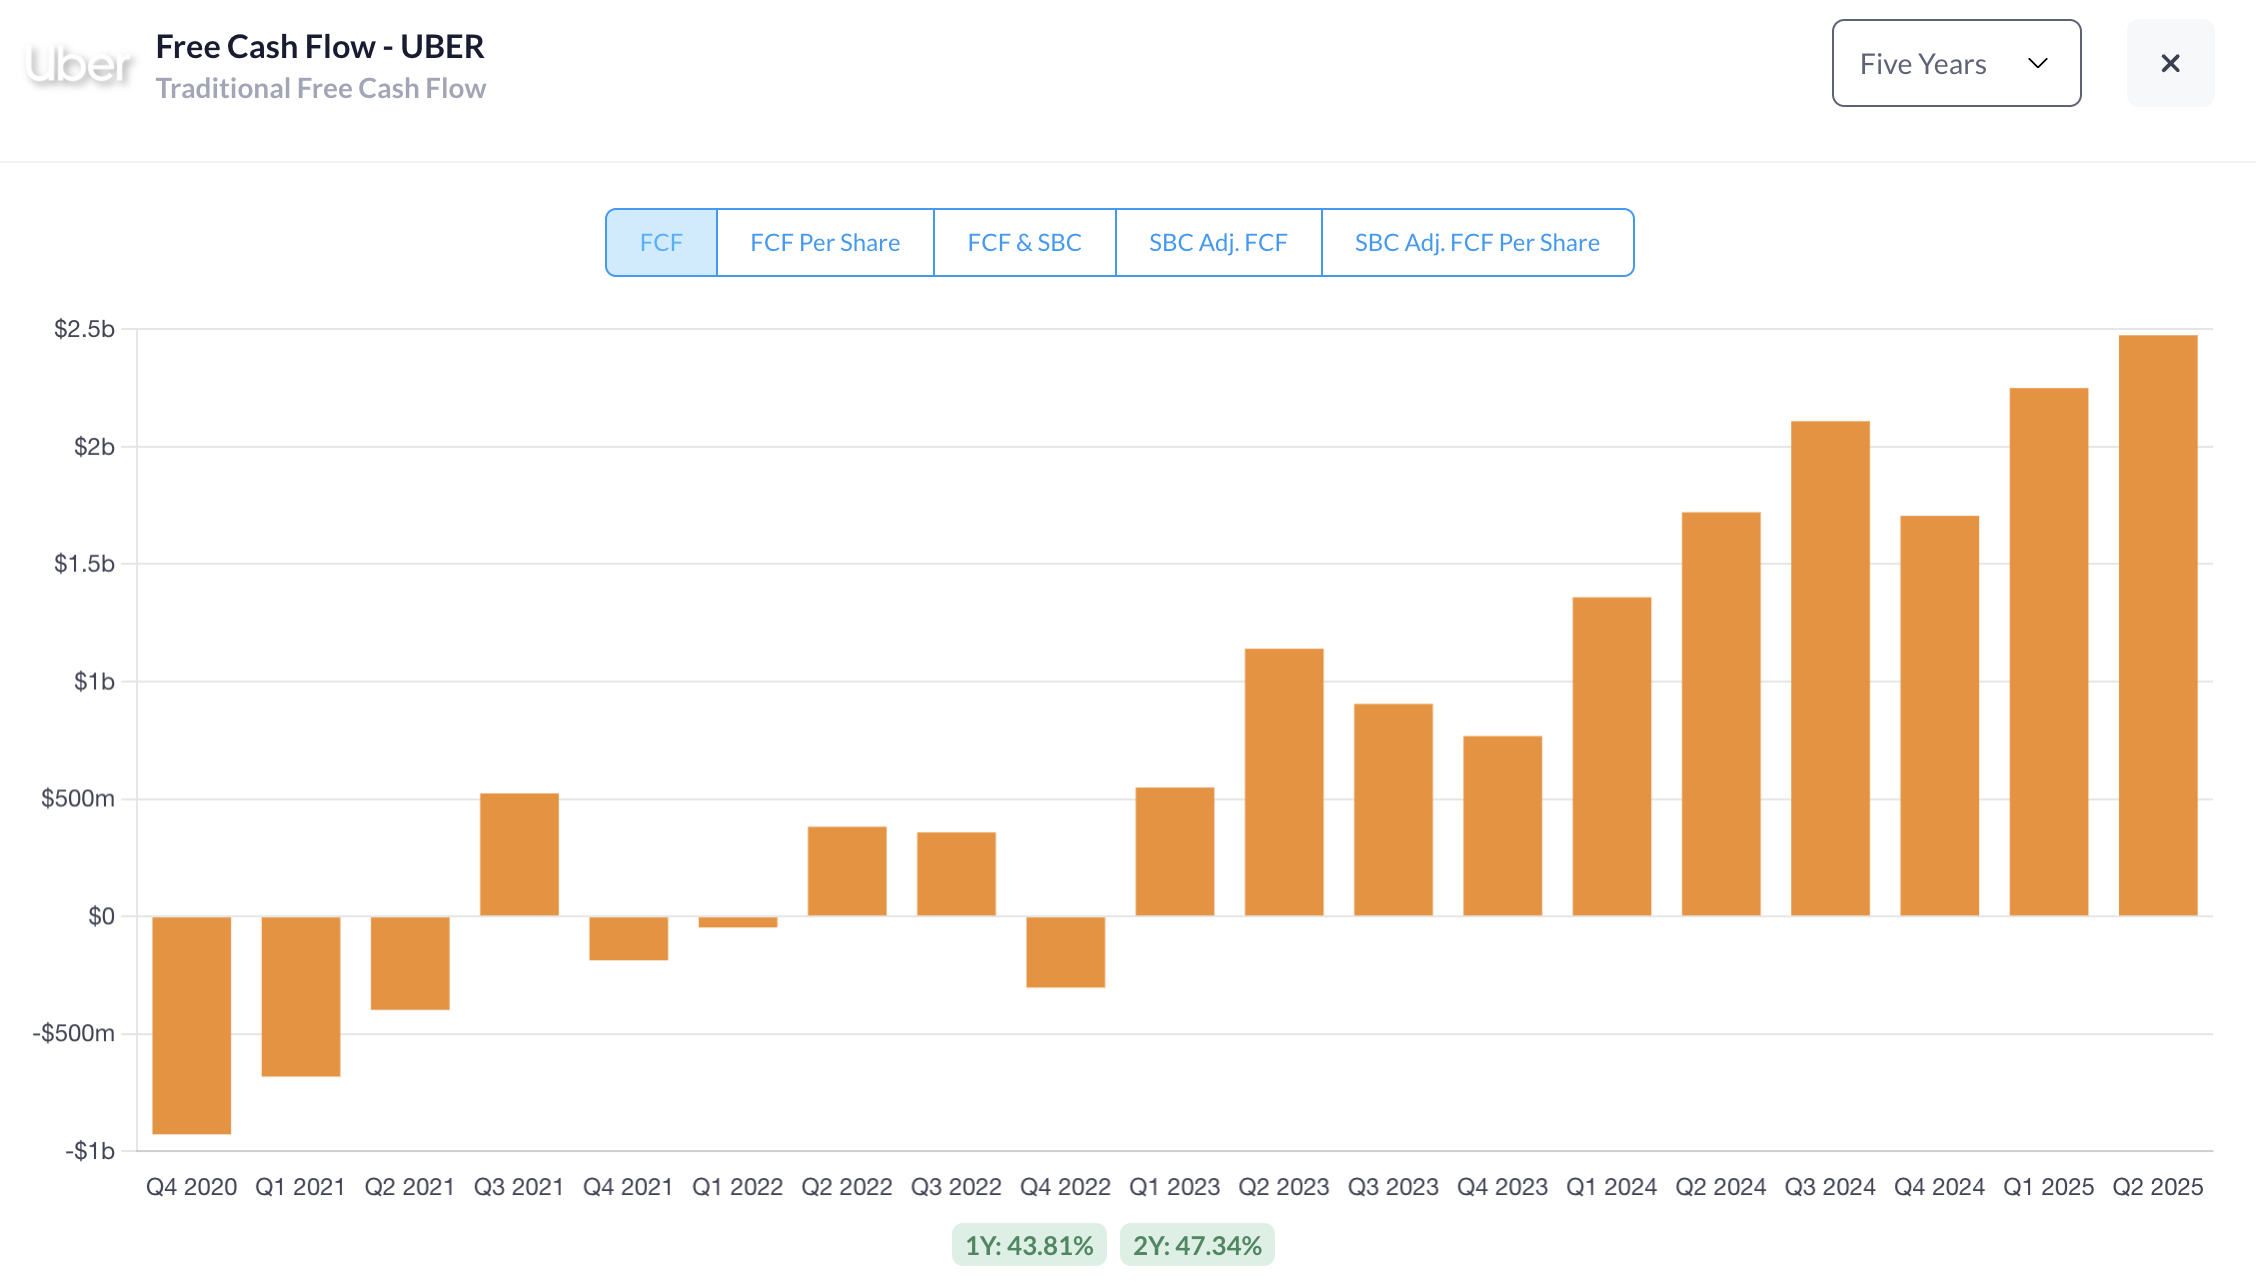2256x1284 pixels.
Task: Click the Uber logo icon
Action: click(x=79, y=65)
